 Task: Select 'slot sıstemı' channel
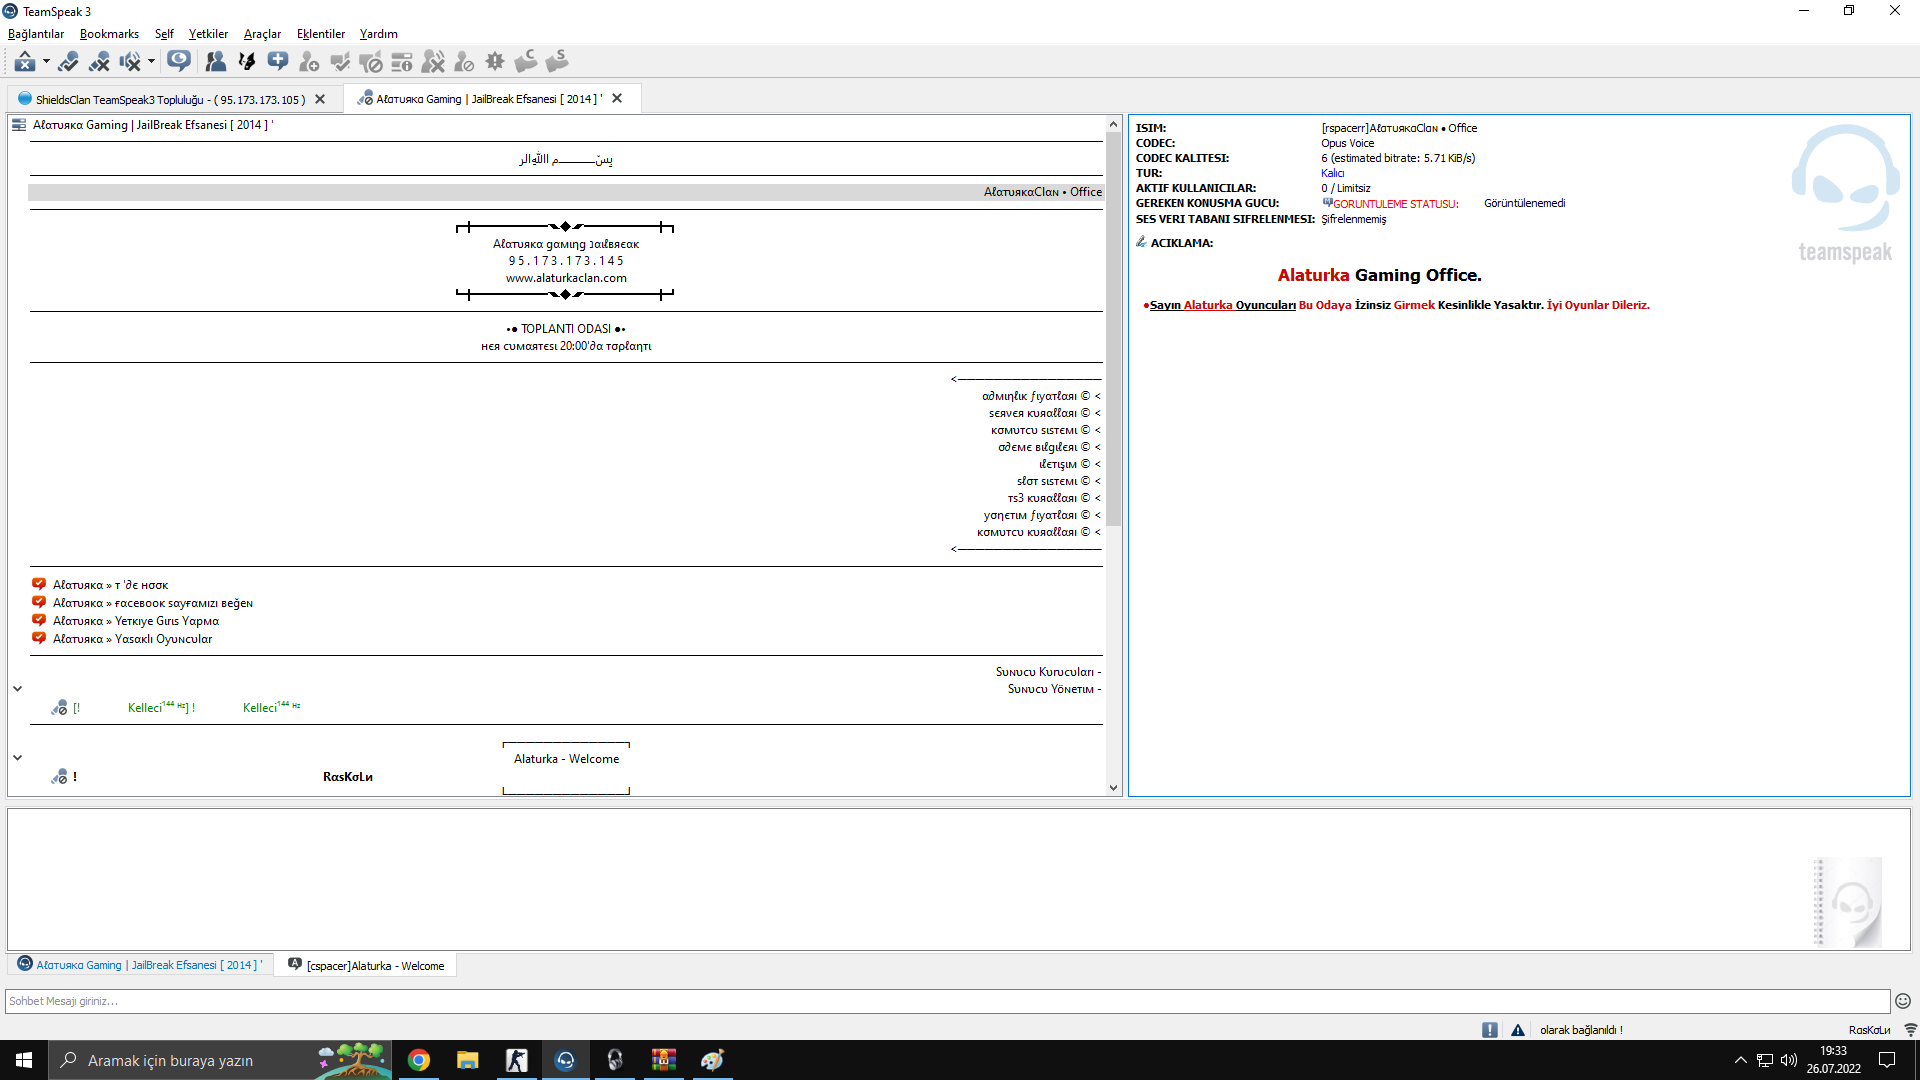(1059, 481)
